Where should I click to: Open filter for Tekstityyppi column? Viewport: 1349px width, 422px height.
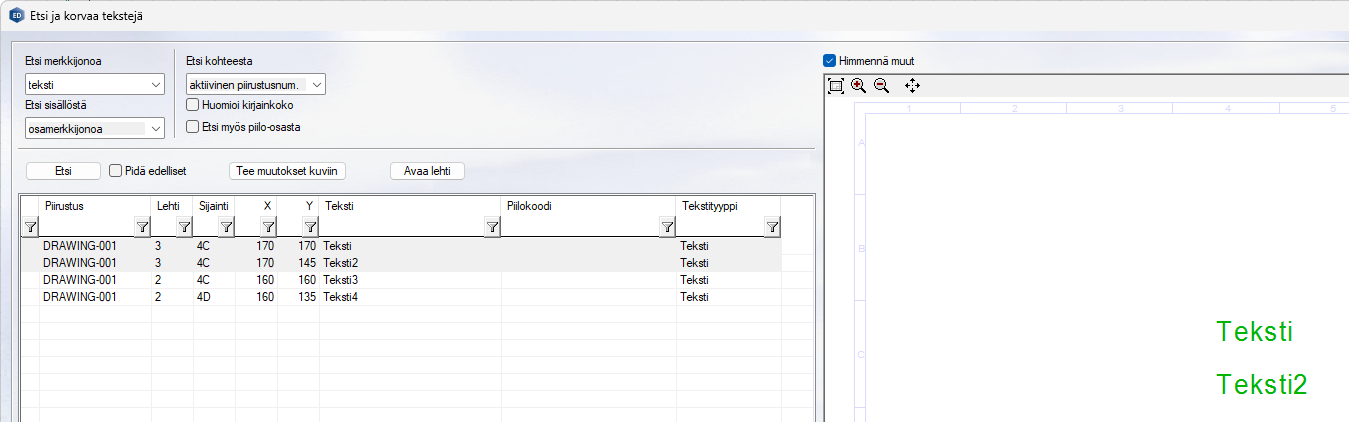[x=772, y=228]
